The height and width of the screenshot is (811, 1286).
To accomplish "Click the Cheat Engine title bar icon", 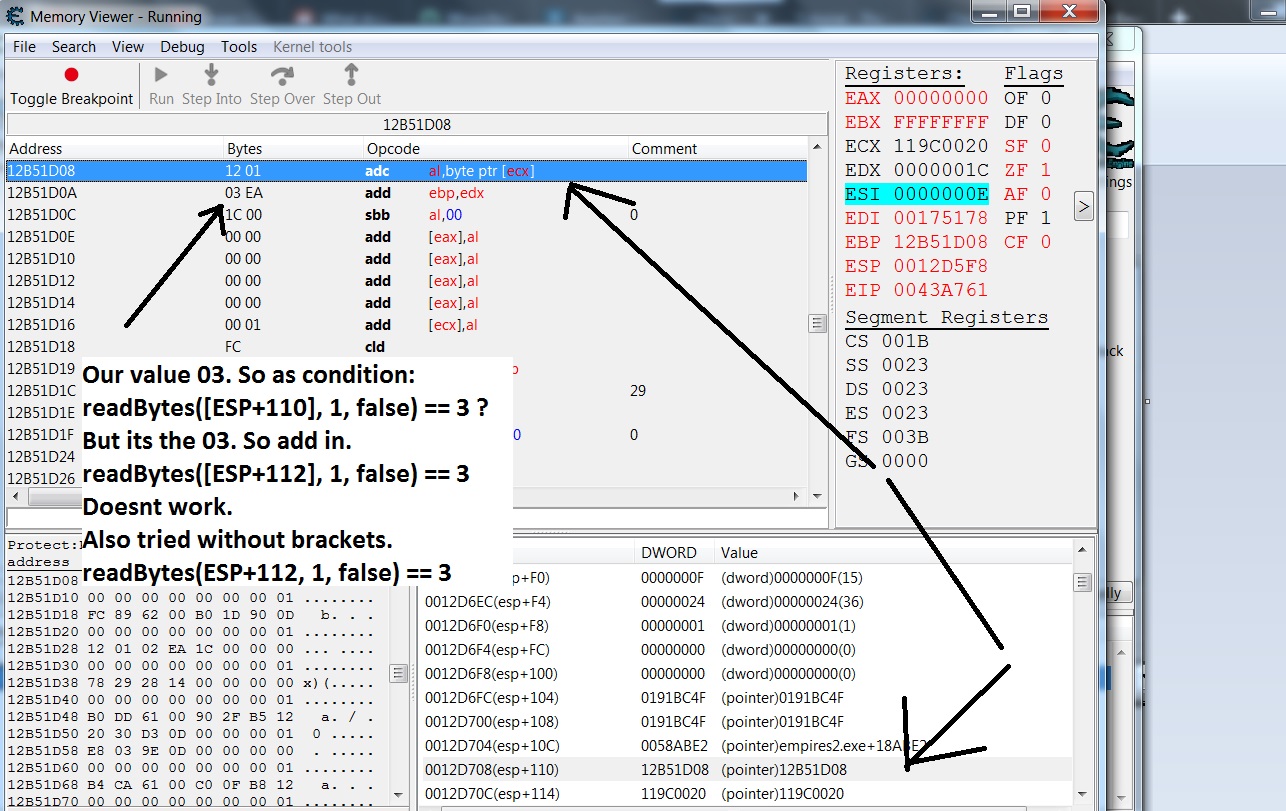I will click(15, 16).
